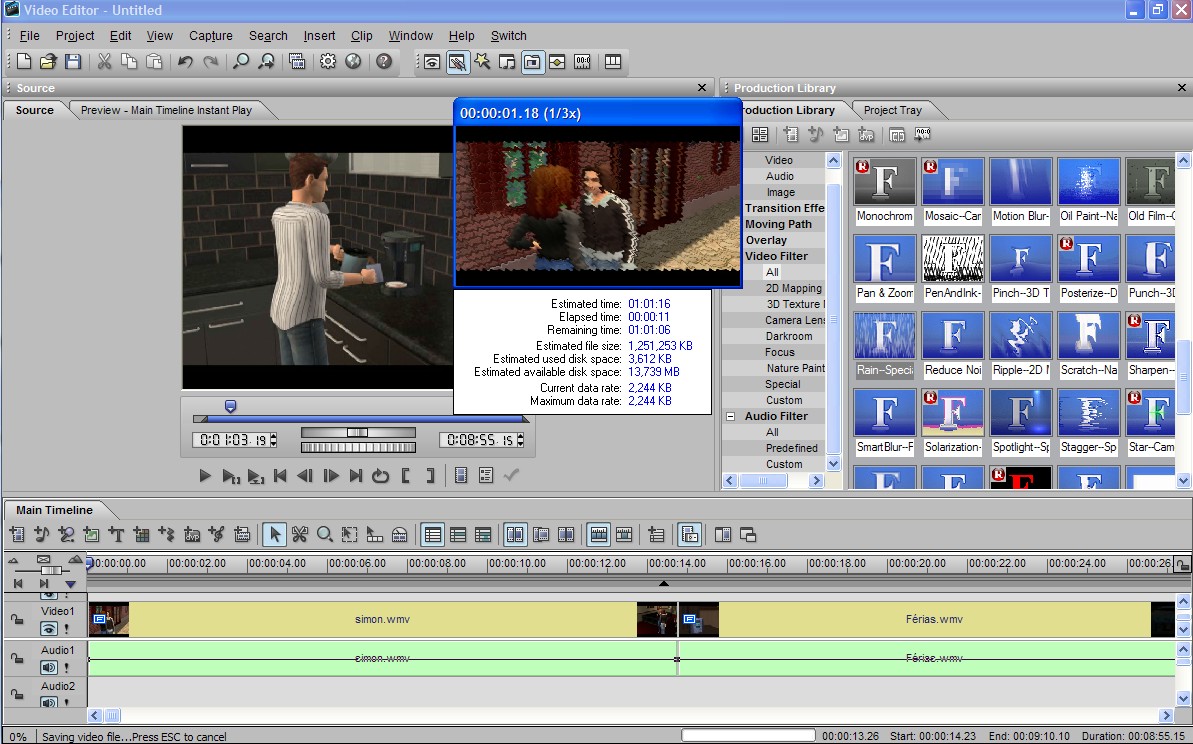Select the Nature Paint filter group
1193x744 pixels.
tap(795, 368)
